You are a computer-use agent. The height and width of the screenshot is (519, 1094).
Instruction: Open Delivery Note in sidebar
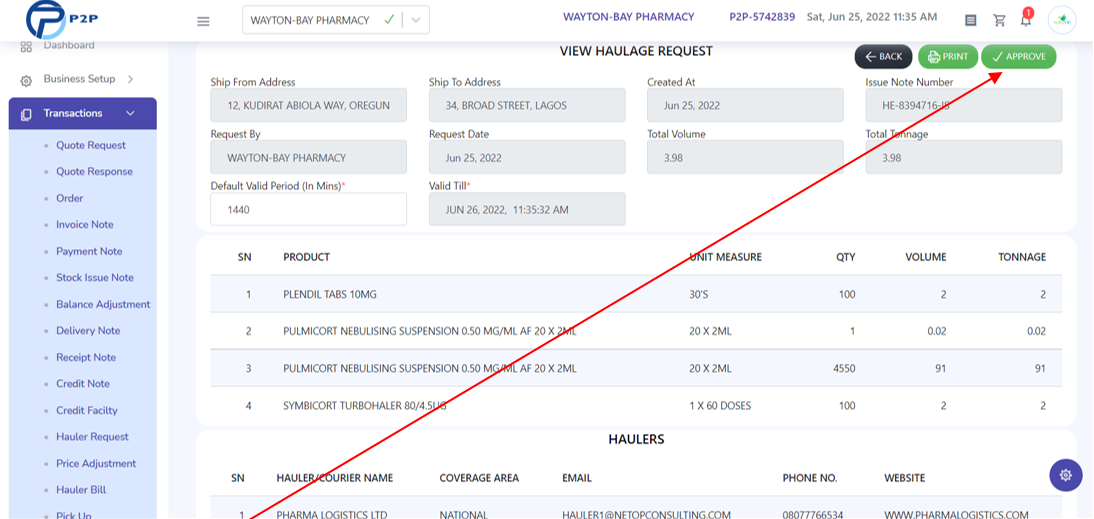(x=89, y=331)
